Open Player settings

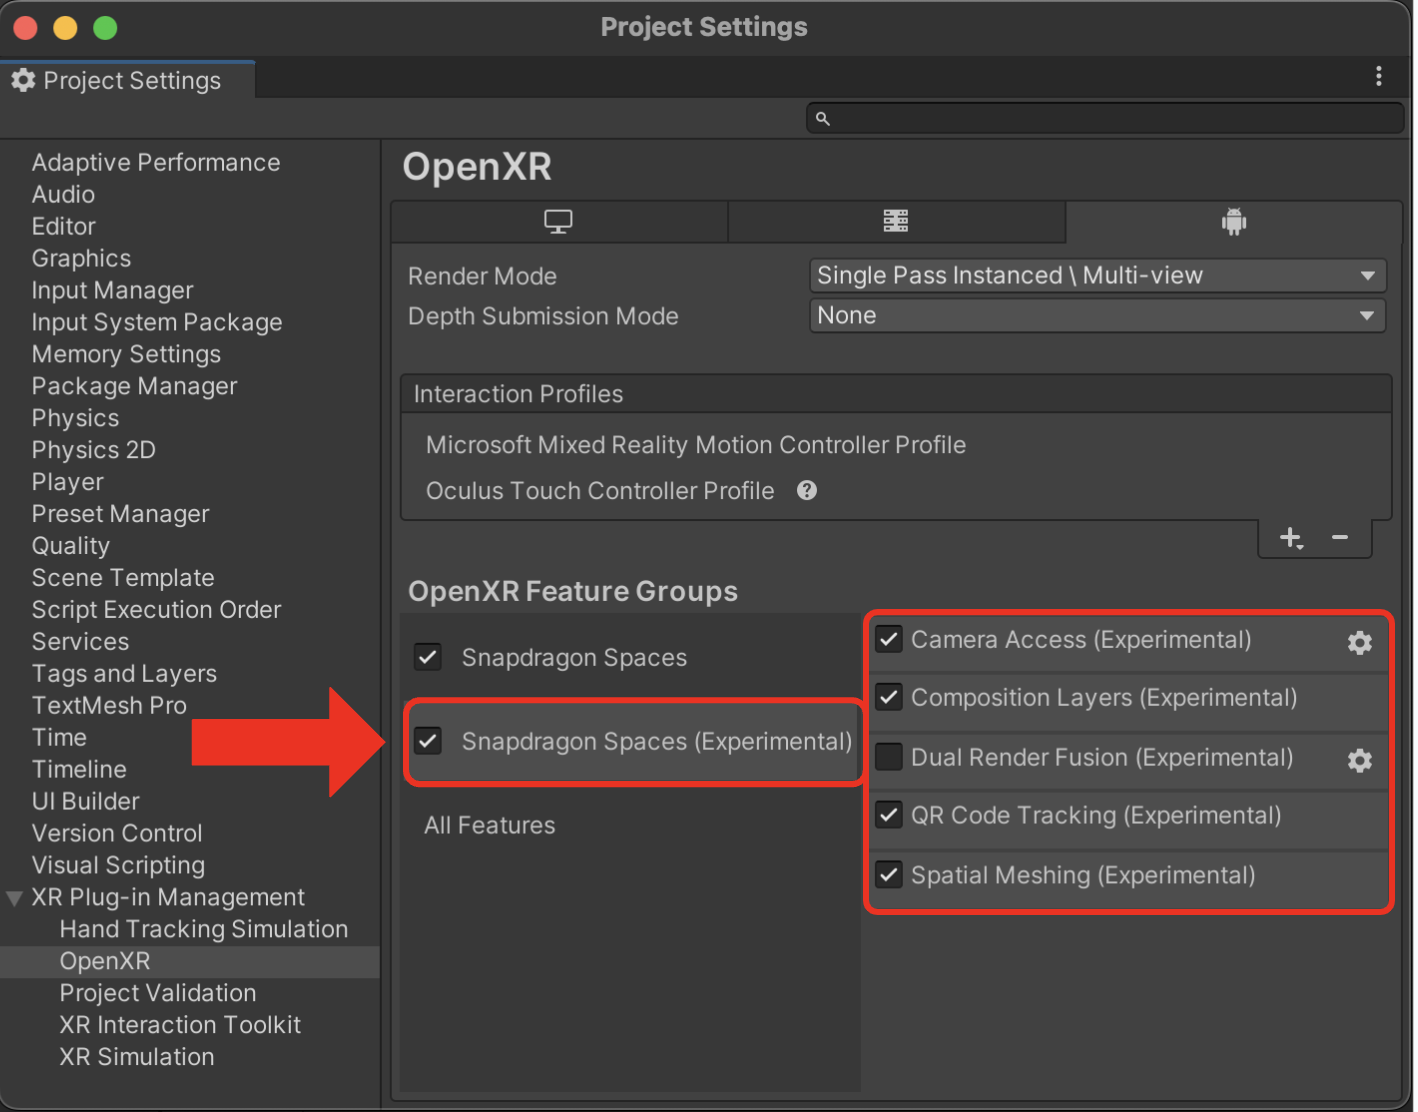[67, 482]
